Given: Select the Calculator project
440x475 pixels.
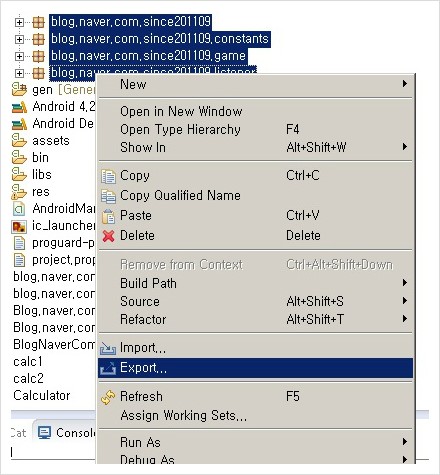Looking at the screenshot, I should (42, 396).
